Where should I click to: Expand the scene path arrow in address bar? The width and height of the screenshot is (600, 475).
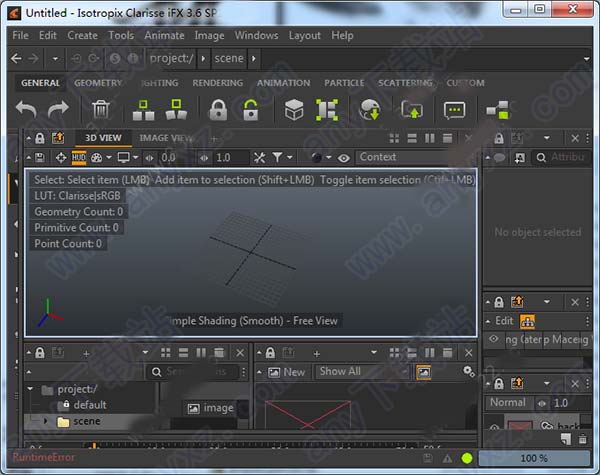[x=253, y=59]
